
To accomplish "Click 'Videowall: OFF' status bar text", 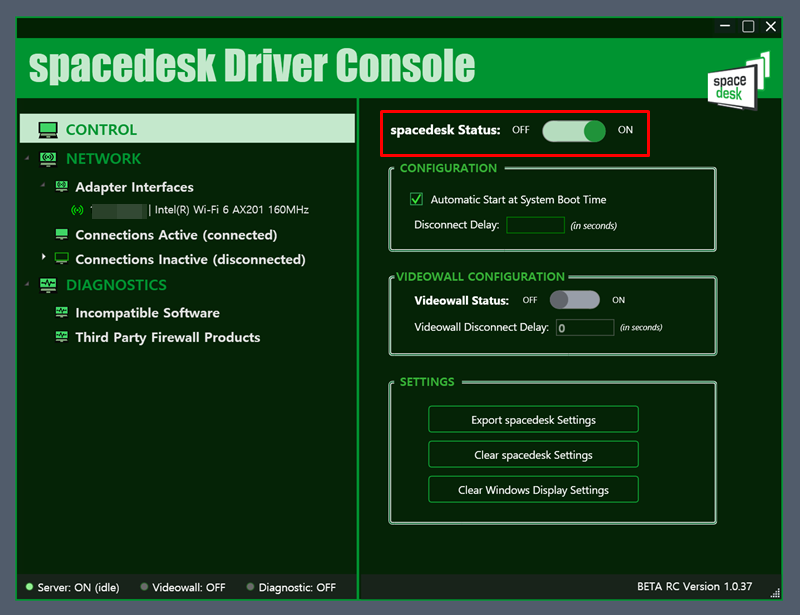I will pyautogui.click(x=189, y=587).
